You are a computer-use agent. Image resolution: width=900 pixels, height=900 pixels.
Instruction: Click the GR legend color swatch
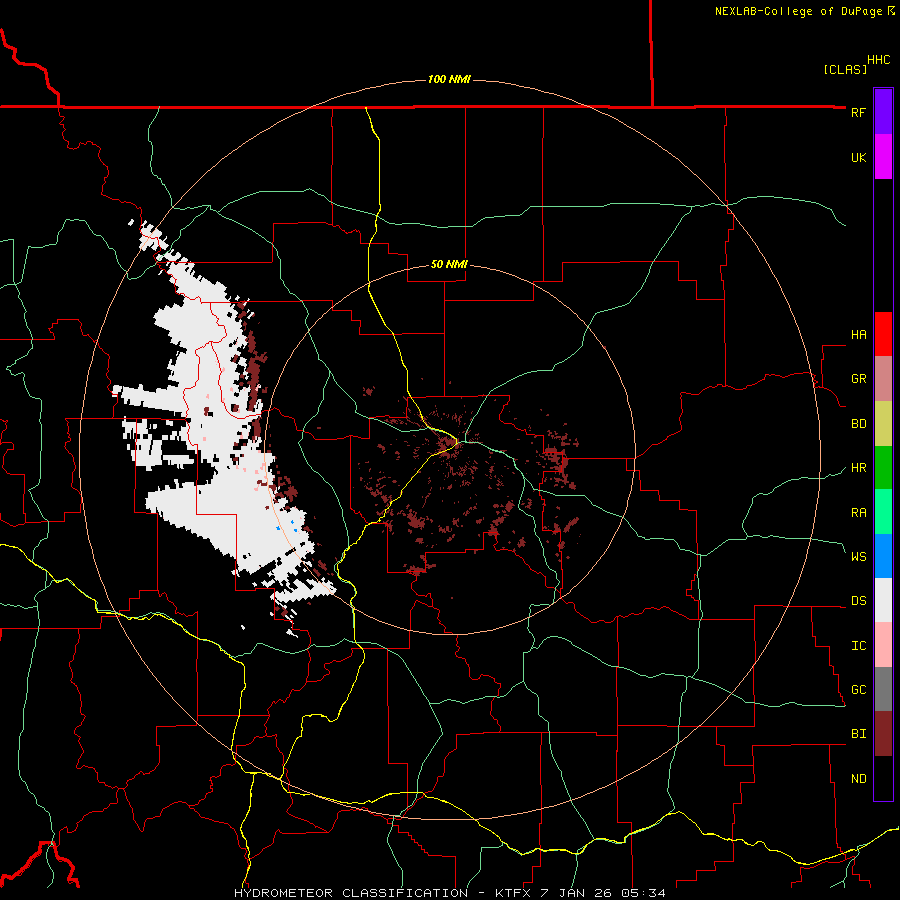[883, 379]
